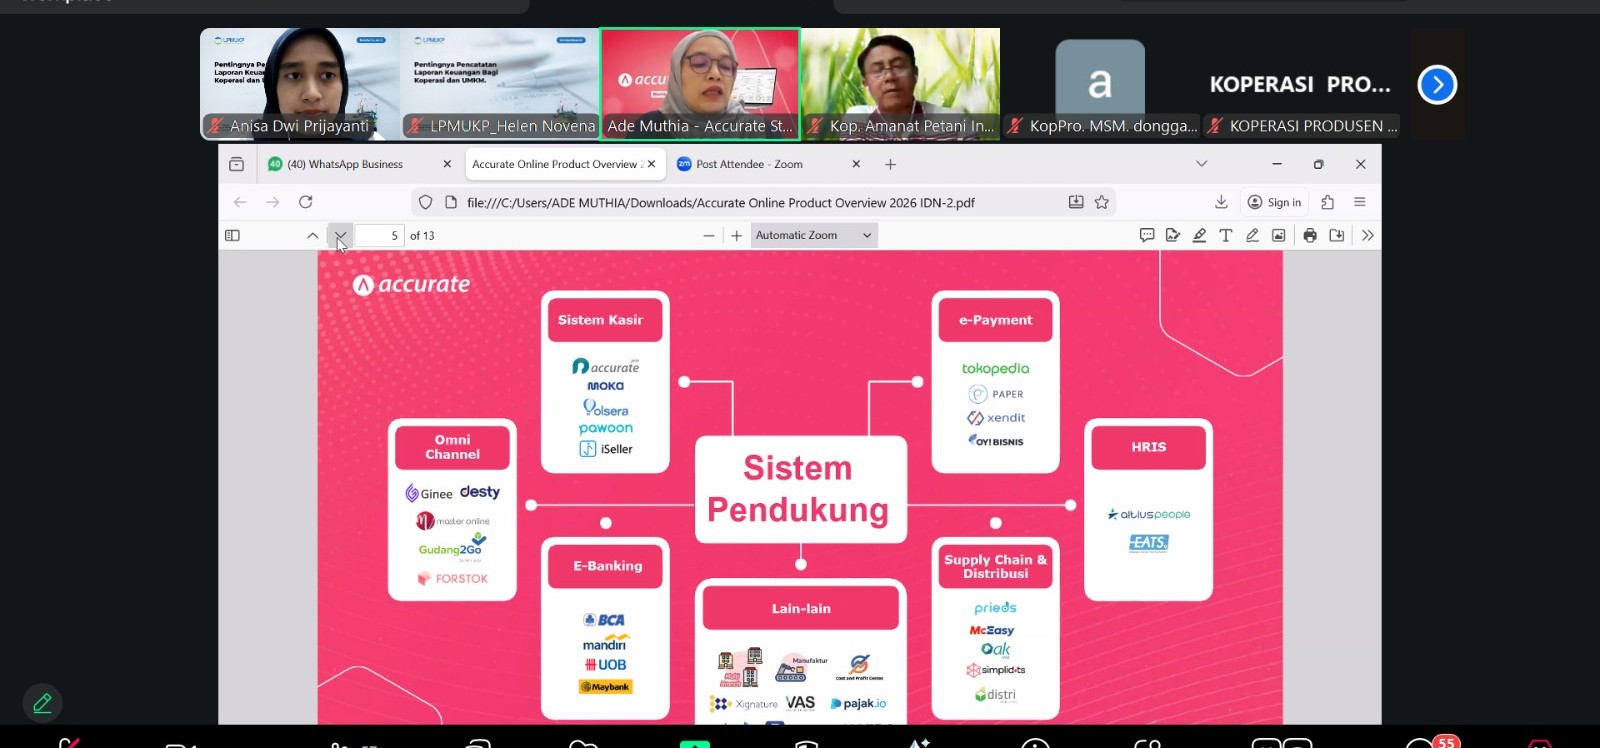The width and height of the screenshot is (1600, 748).
Task: Show more participants with the blue arrow
Action: (x=1437, y=85)
